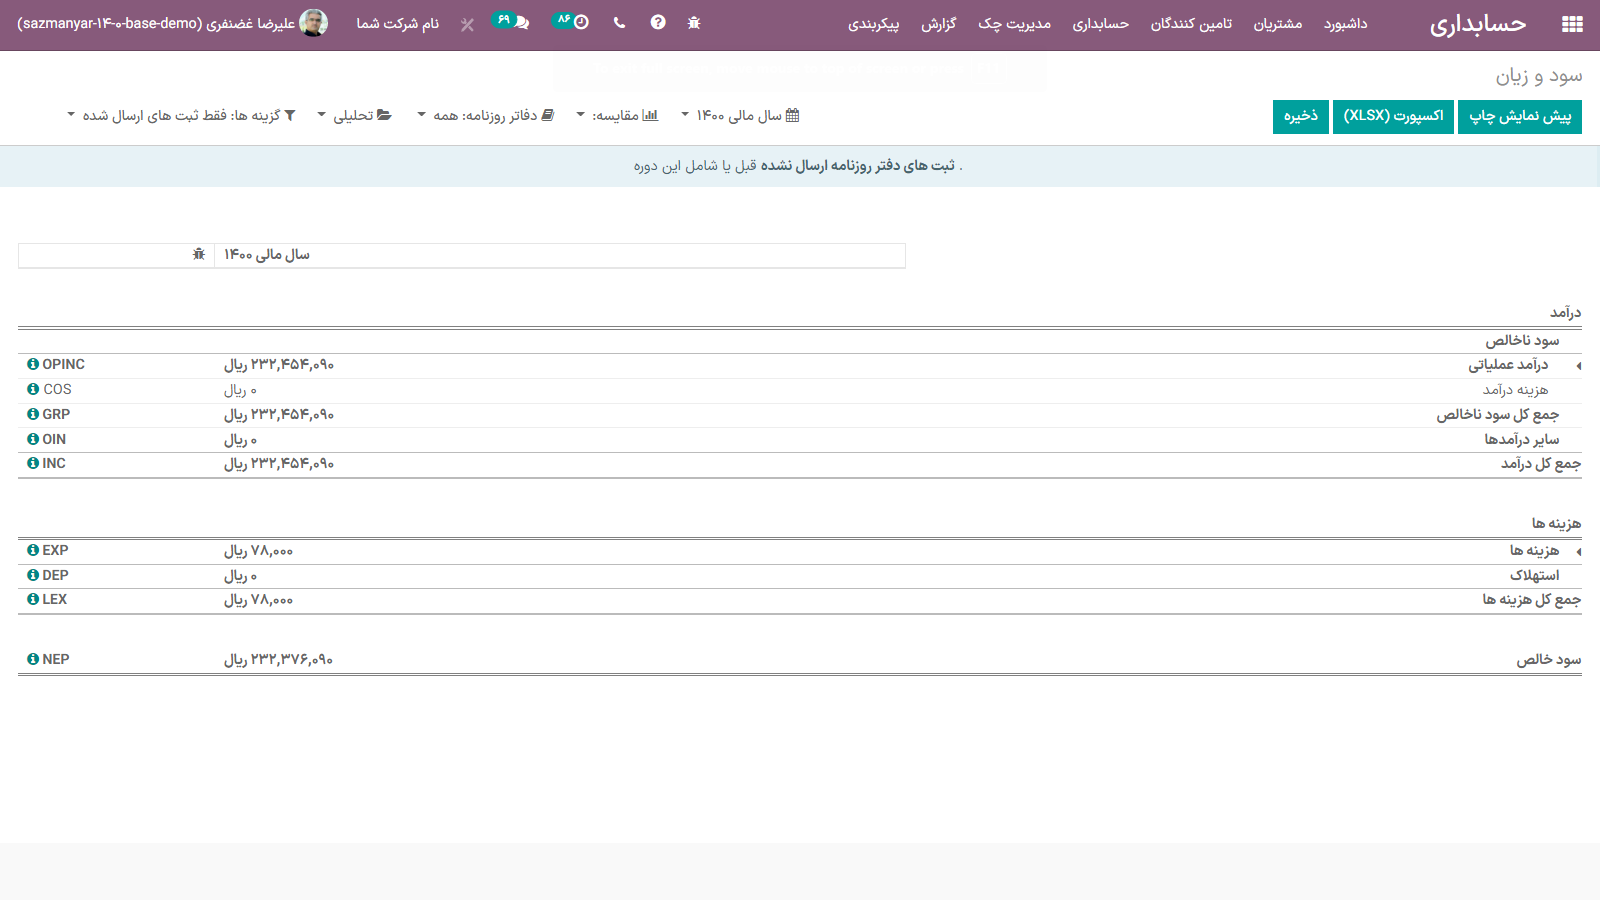The image size is (1600, 900).
Task: Click the info icon beside OPINC
Action: [x=33, y=365]
